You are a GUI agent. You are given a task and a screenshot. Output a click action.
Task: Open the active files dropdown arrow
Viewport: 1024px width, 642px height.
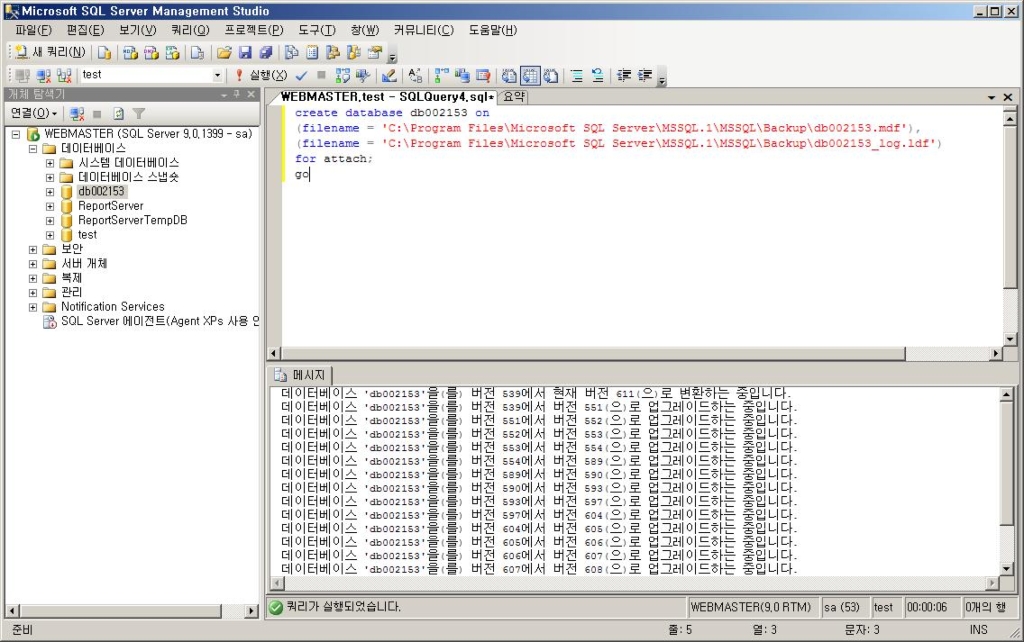pos(991,97)
